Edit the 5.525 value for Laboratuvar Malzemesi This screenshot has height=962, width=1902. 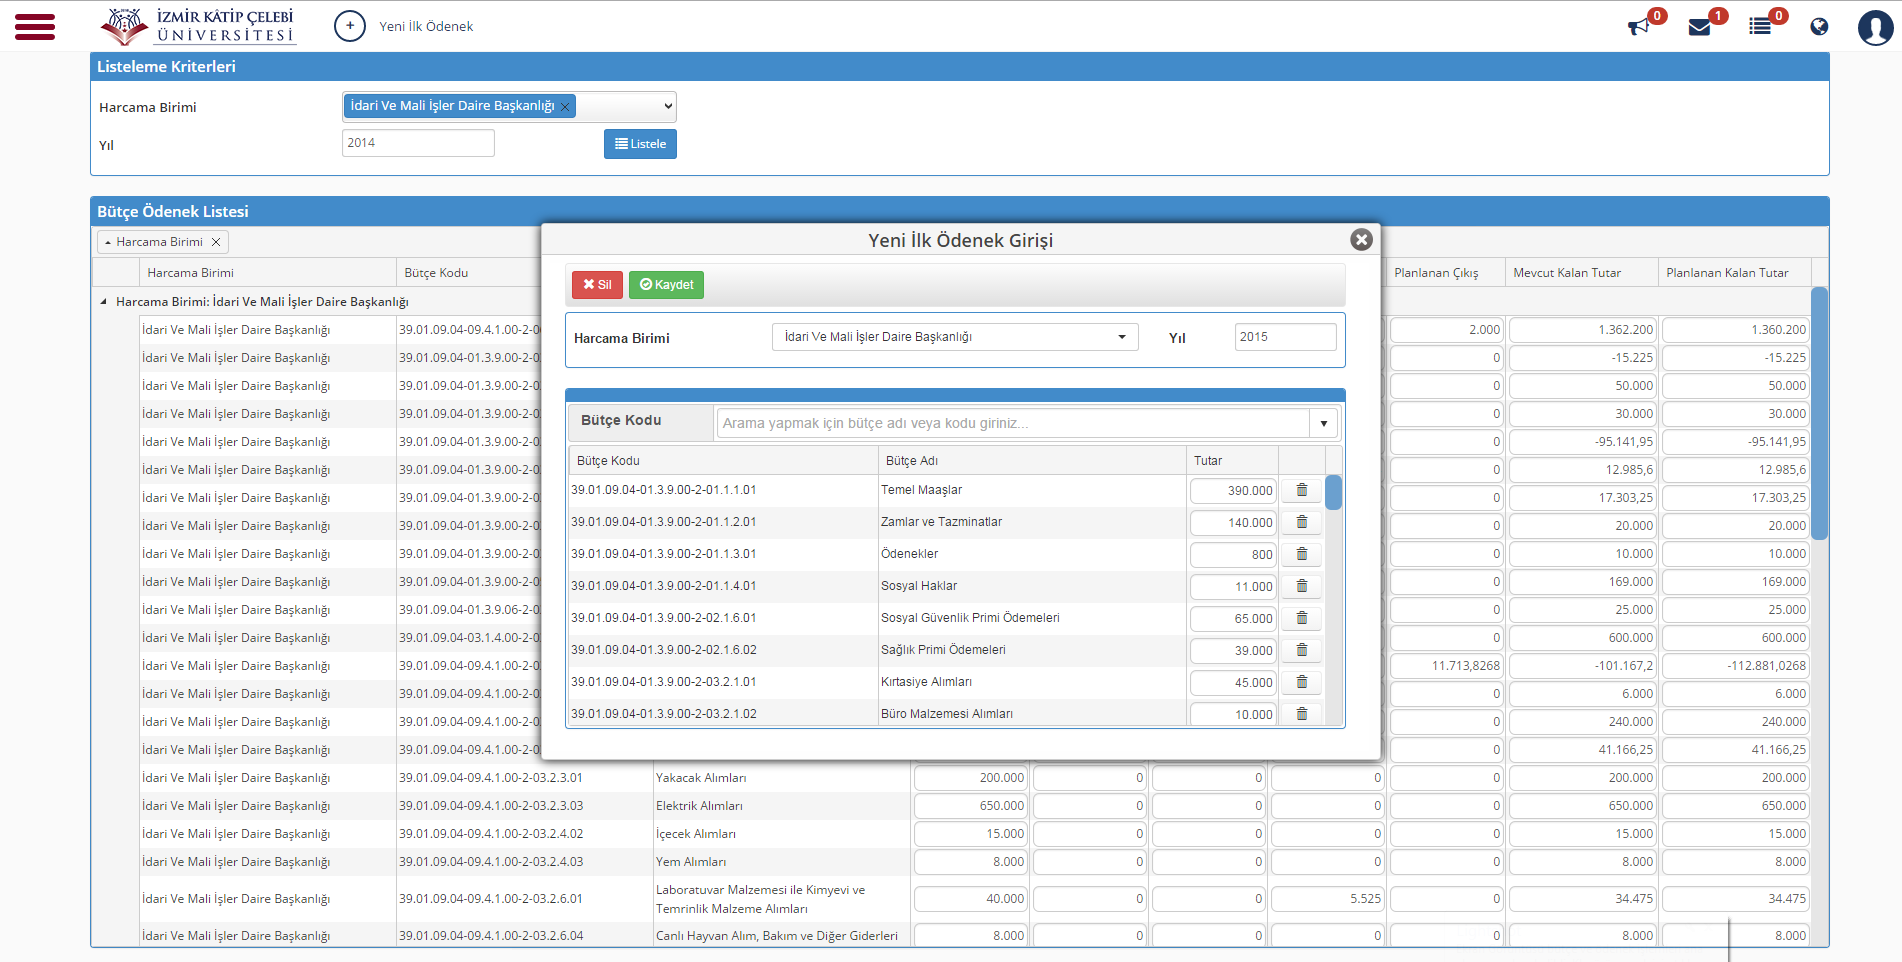(x=1327, y=899)
